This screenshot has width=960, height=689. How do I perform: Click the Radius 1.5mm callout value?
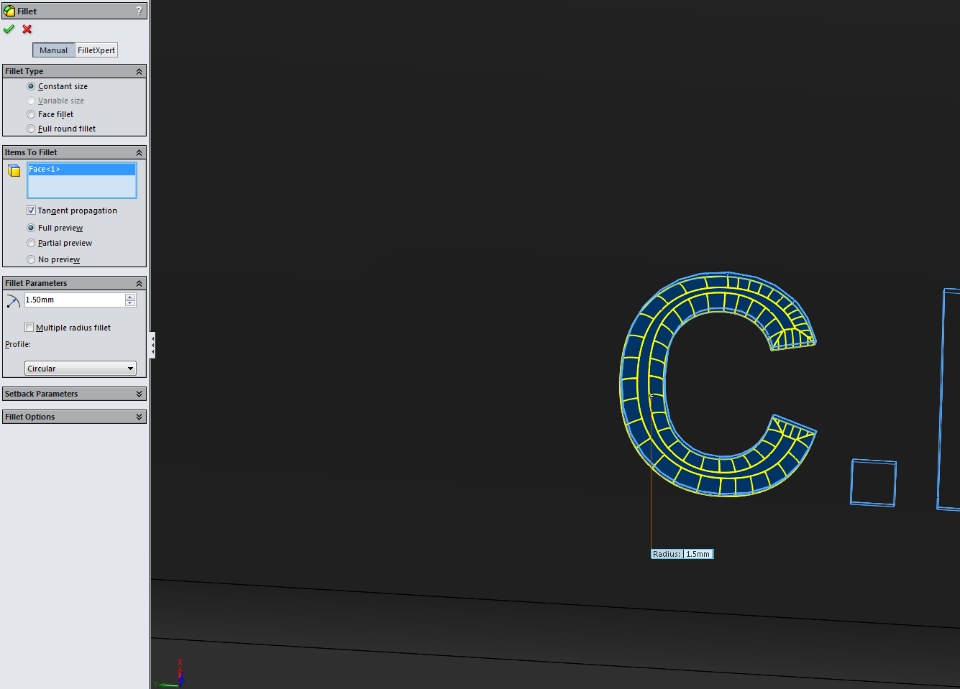click(697, 554)
